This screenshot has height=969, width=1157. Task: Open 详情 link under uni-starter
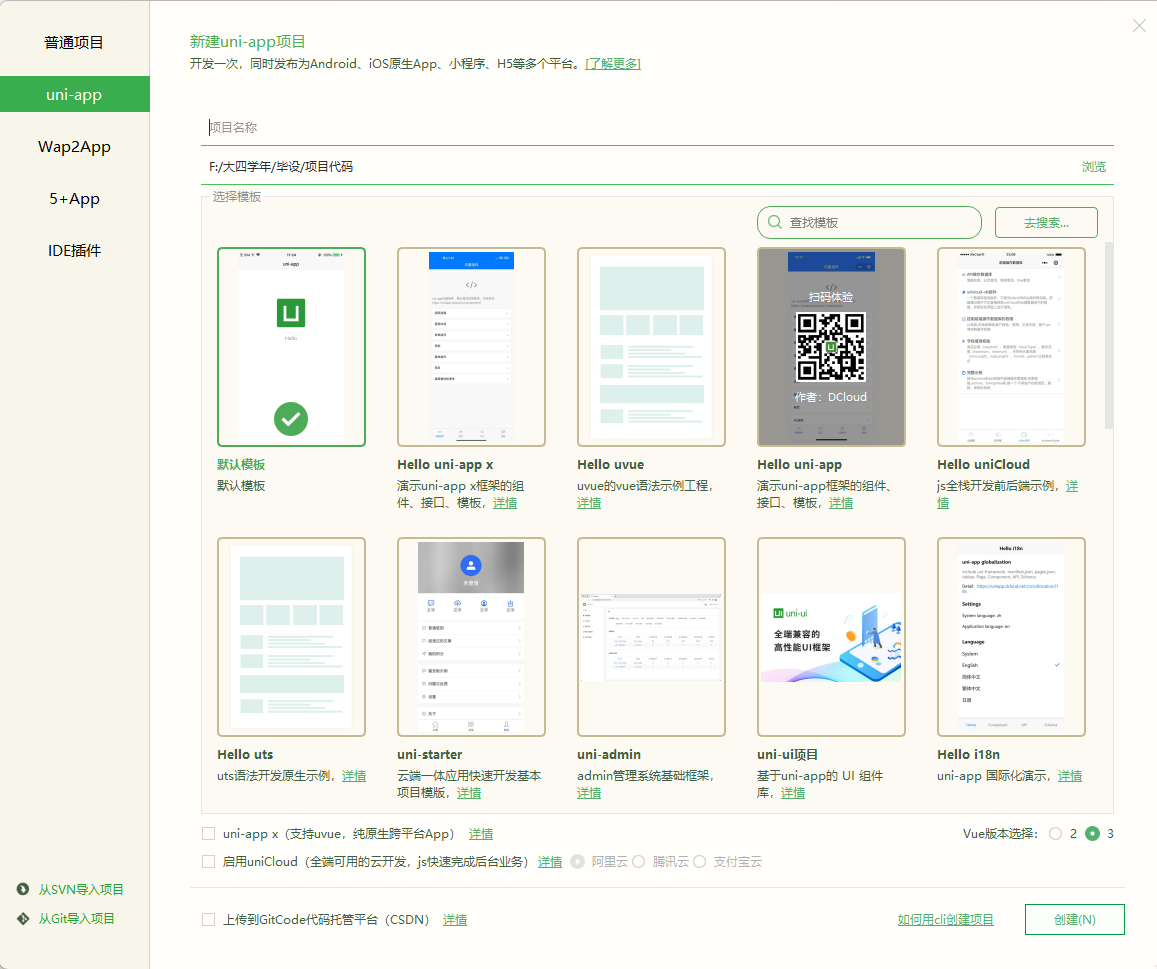469,793
